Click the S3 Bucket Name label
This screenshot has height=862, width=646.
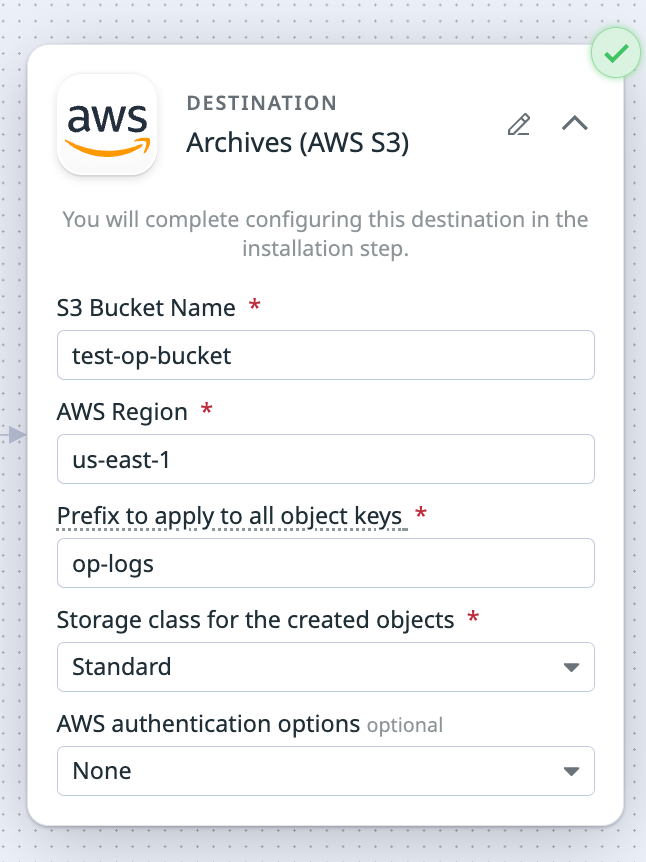tap(146, 308)
